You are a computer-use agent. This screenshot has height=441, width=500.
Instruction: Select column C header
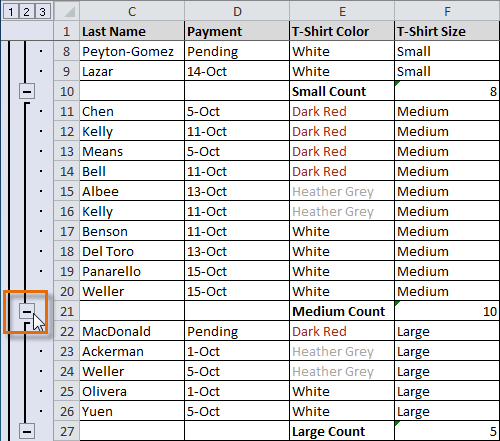point(132,11)
